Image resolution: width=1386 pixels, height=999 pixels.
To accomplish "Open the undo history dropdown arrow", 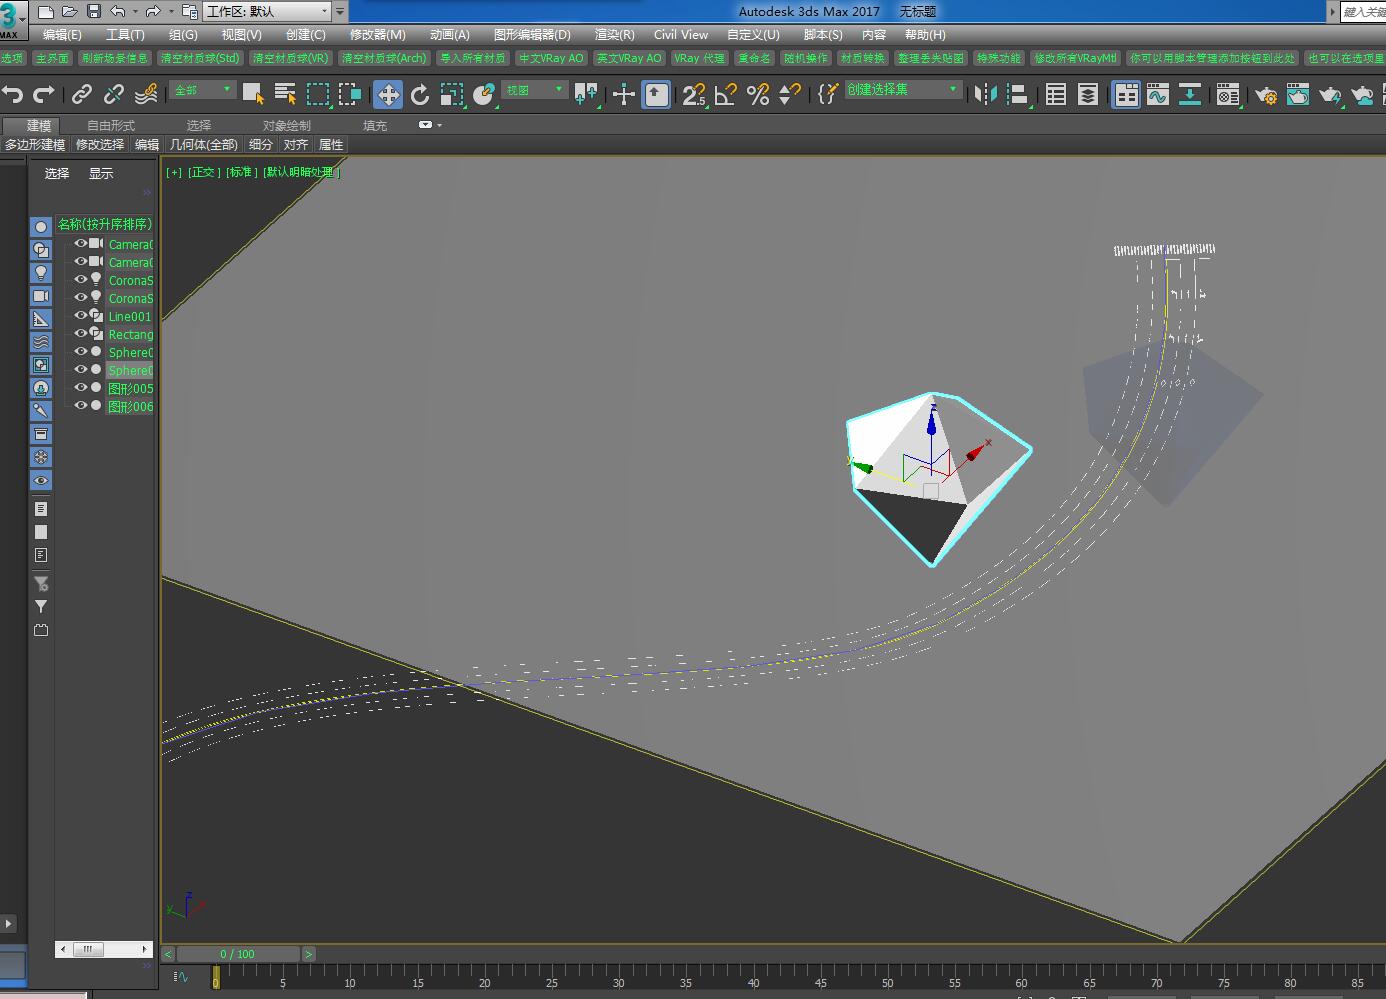I will click(x=135, y=11).
